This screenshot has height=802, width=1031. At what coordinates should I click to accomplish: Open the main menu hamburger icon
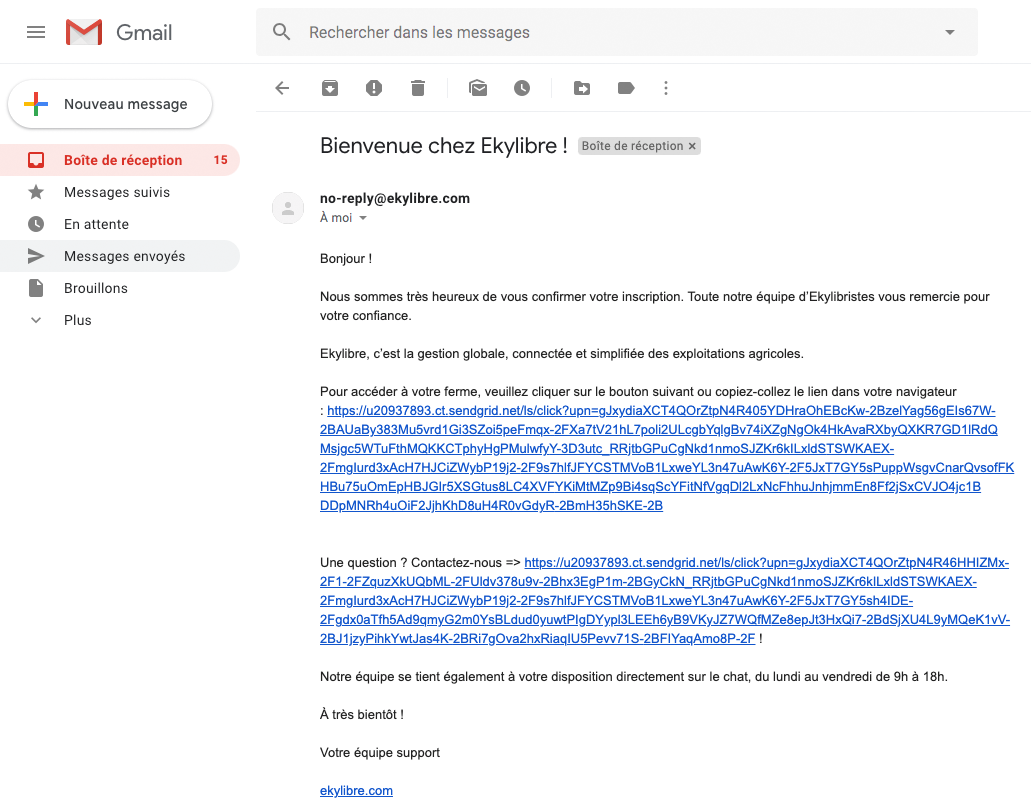tap(36, 32)
